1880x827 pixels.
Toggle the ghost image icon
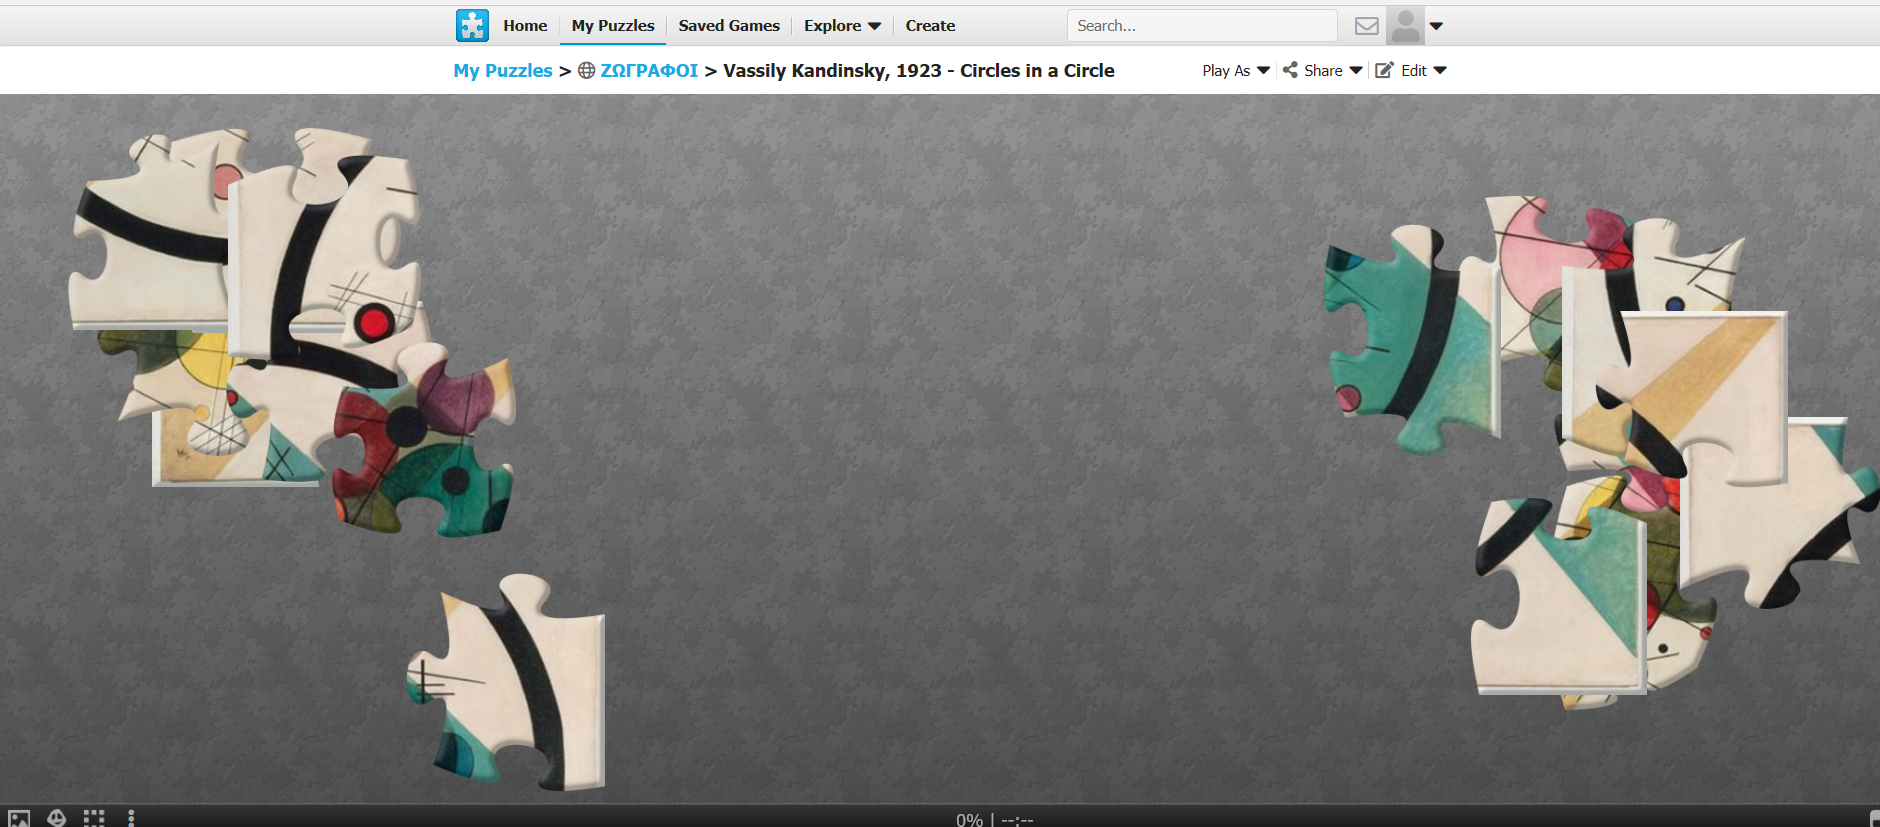pyautogui.click(x=57, y=818)
